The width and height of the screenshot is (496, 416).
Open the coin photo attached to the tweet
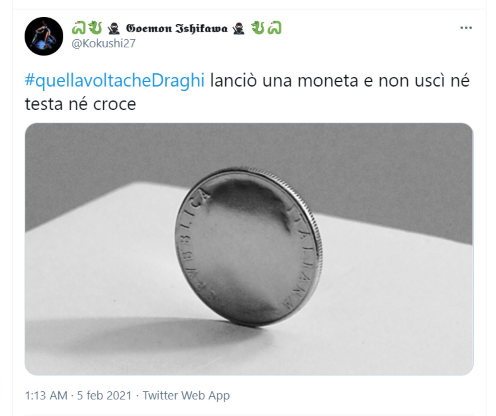click(x=249, y=249)
